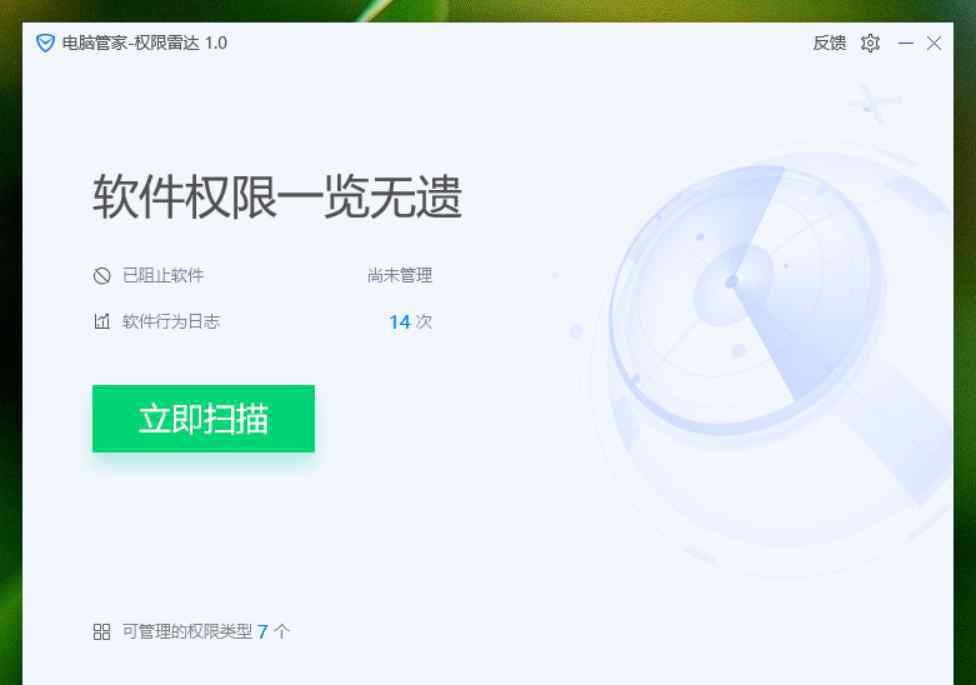Click the 尚未管理 status text
The height and width of the screenshot is (685, 976).
coord(400,275)
